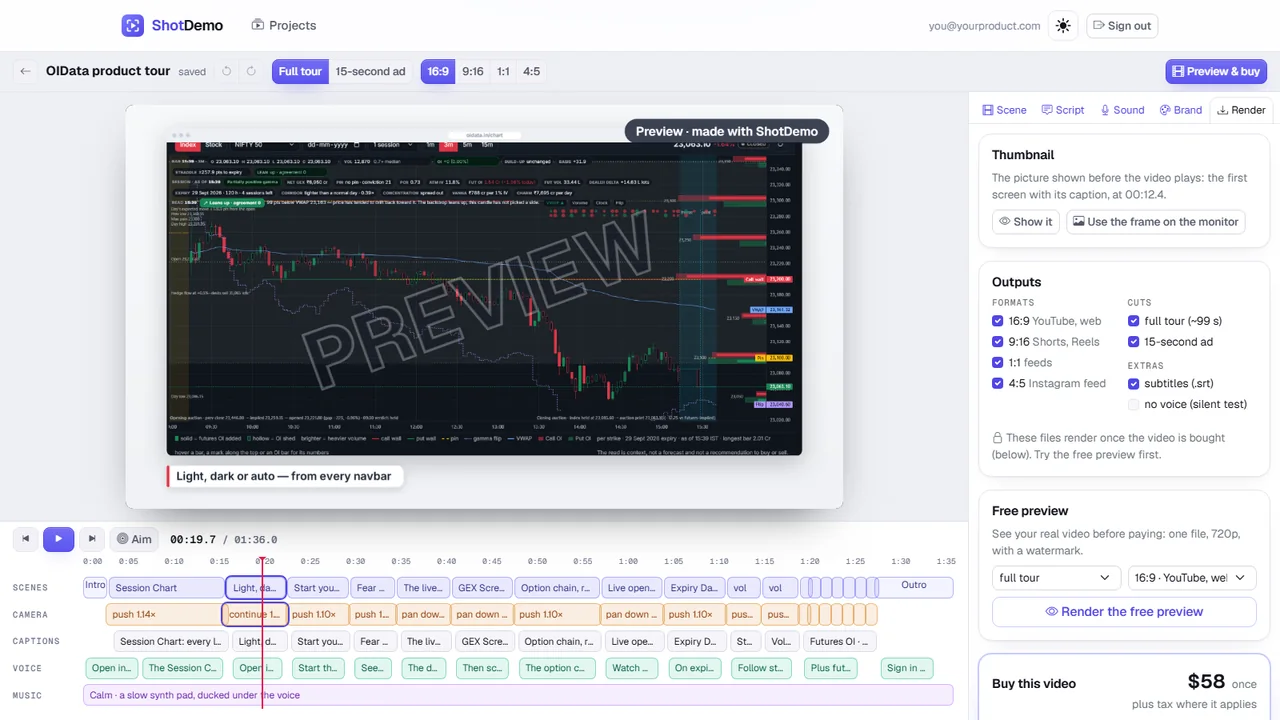Image resolution: width=1280 pixels, height=720 pixels.
Task: Select the Intro scene clip
Action: (x=95, y=587)
